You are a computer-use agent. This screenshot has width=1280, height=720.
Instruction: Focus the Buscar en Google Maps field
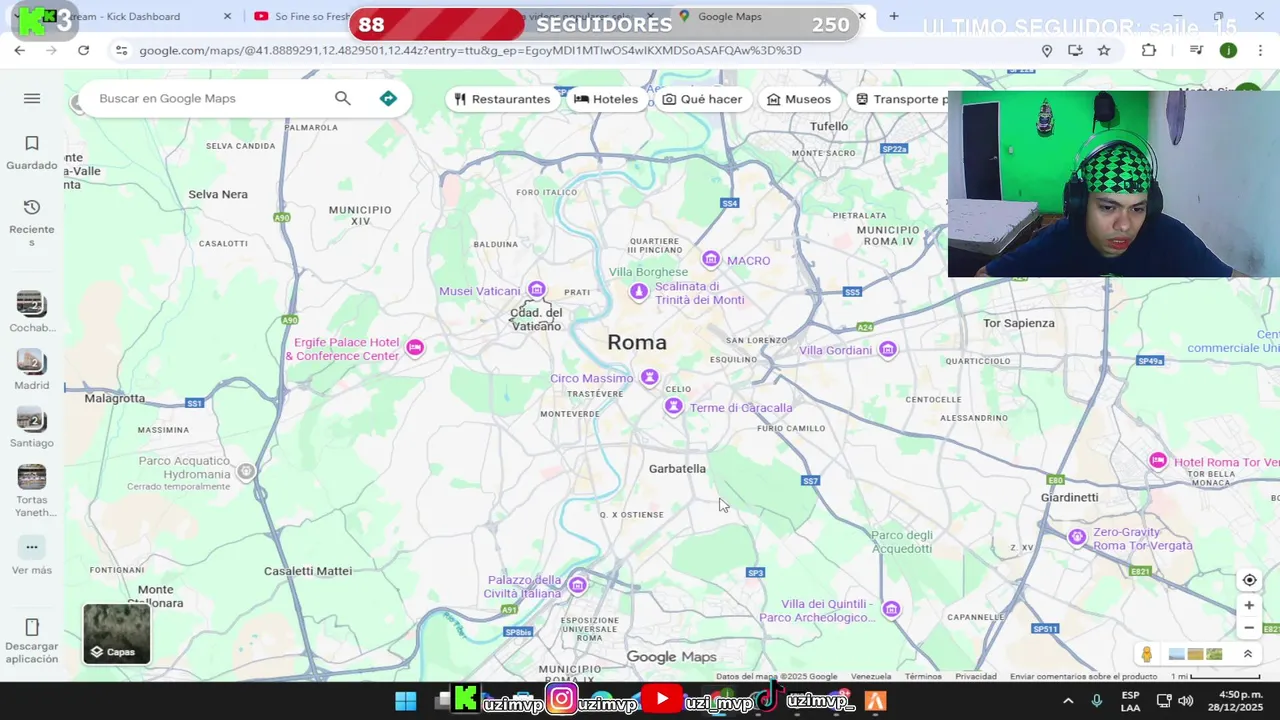pyautogui.click(x=210, y=98)
